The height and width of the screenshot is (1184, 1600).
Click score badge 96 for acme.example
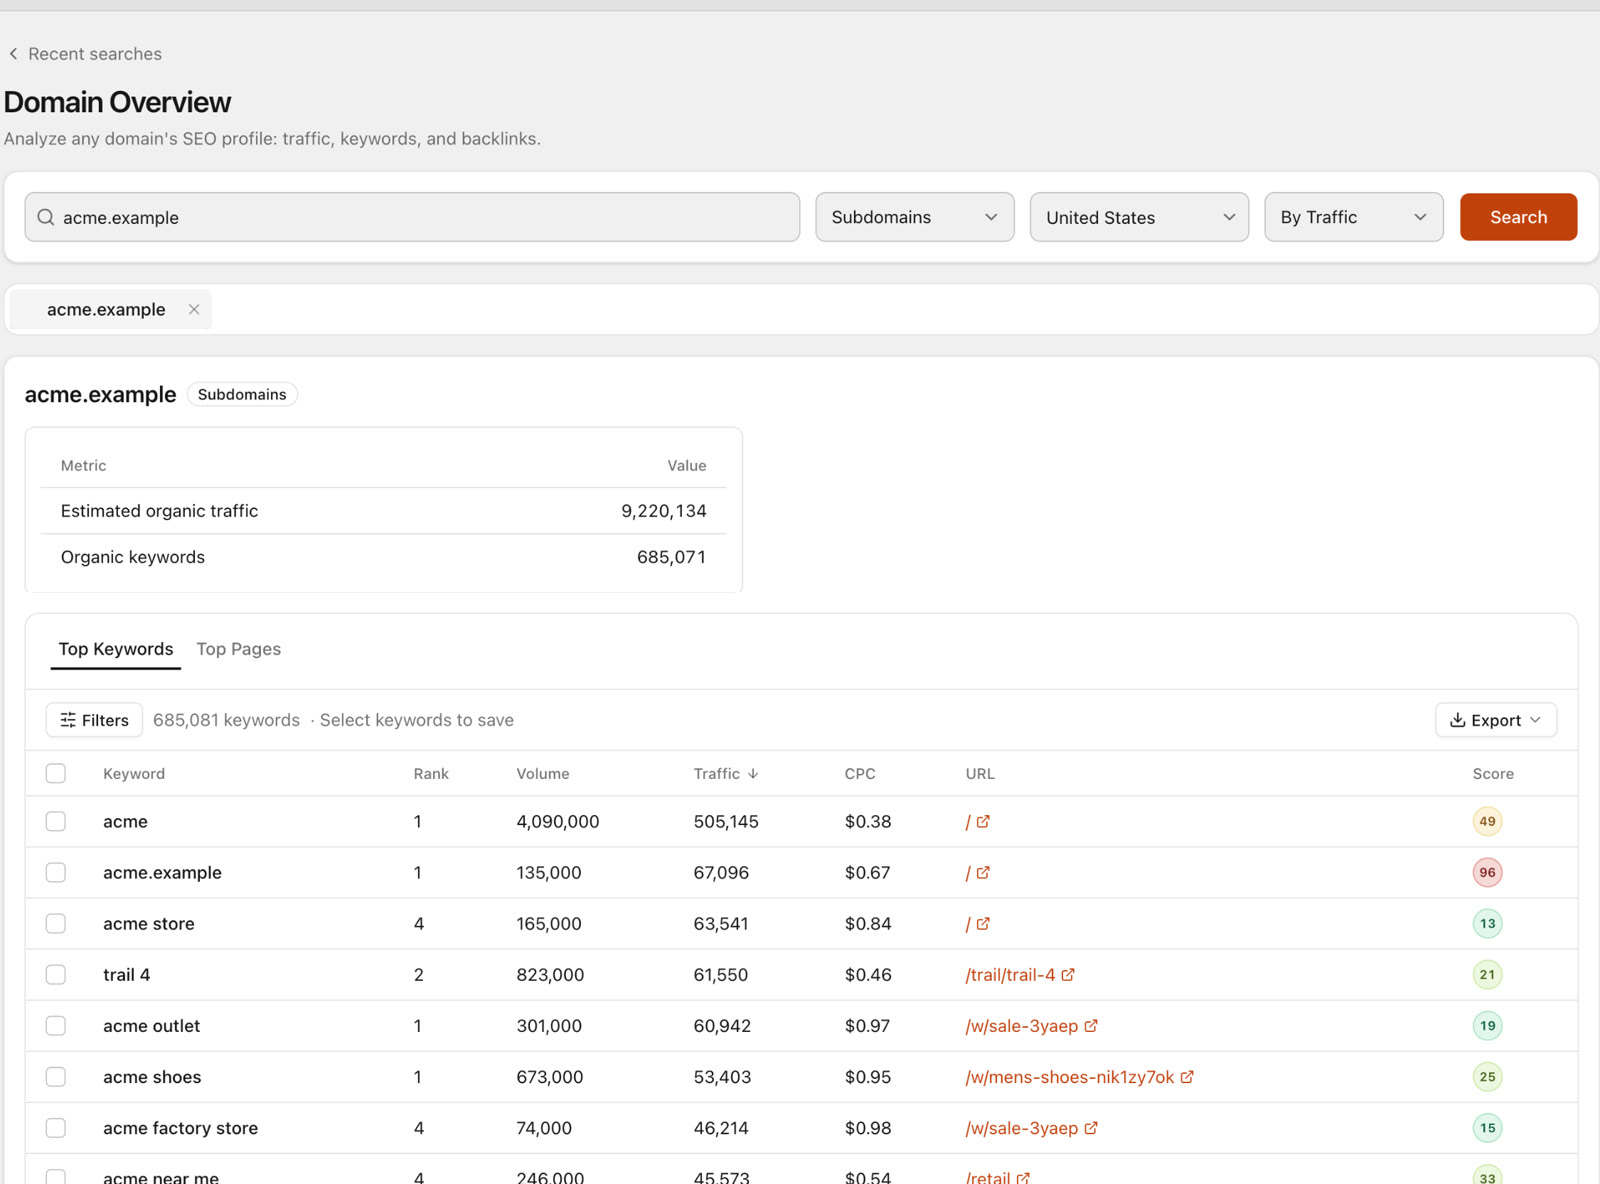click(1488, 872)
